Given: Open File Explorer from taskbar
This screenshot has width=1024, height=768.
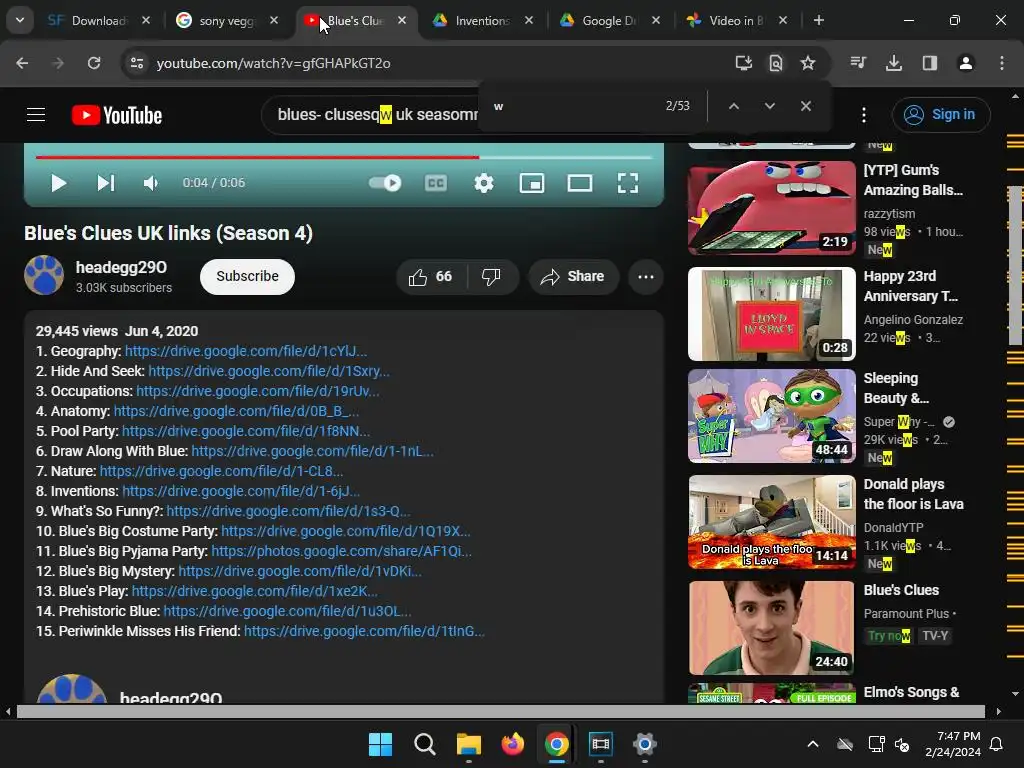Looking at the screenshot, I should [x=468, y=744].
